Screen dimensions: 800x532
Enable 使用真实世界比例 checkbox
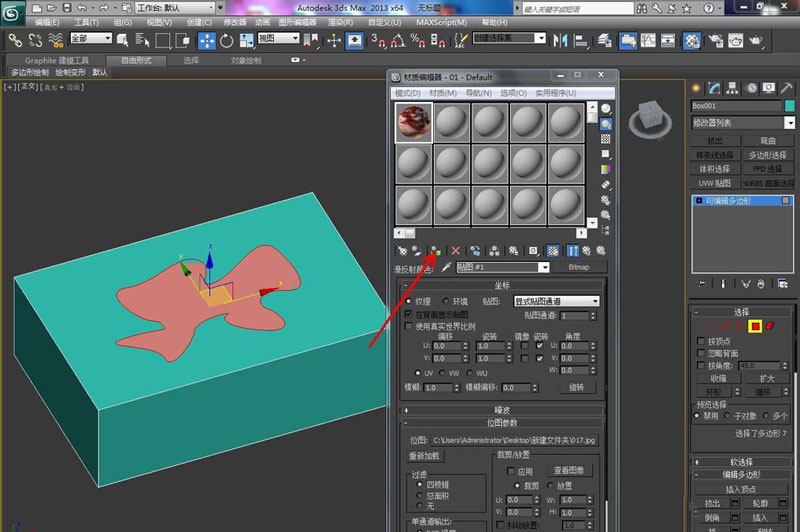pos(408,326)
